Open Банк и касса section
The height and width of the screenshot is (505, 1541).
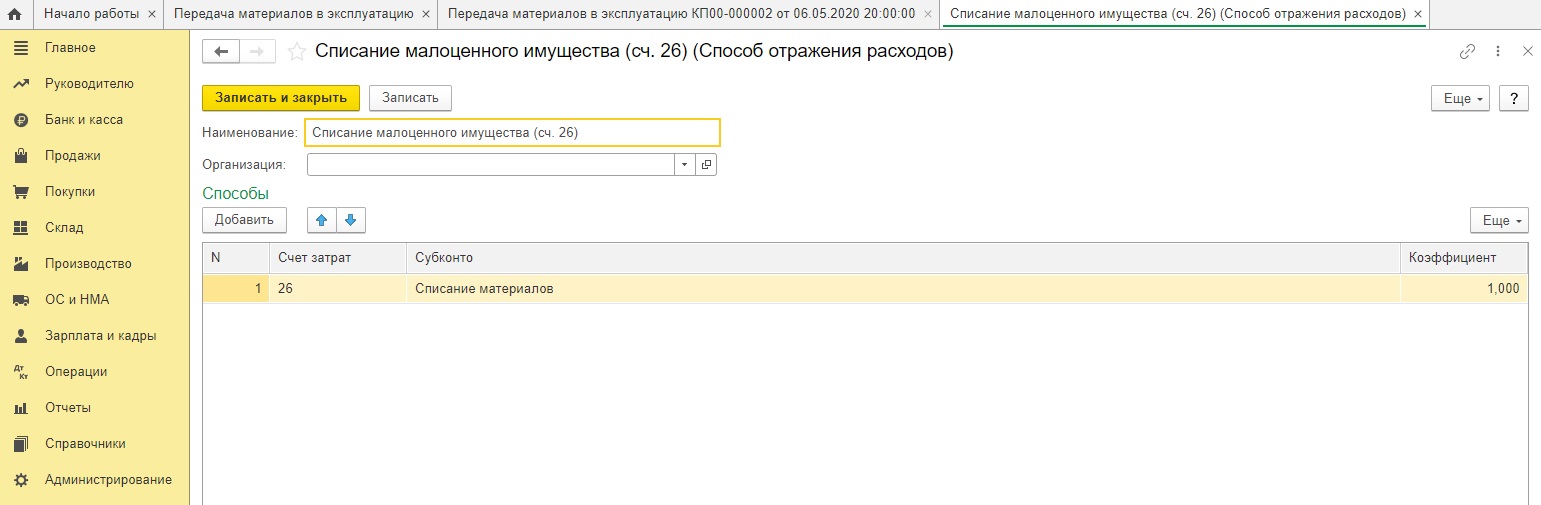[x=84, y=120]
